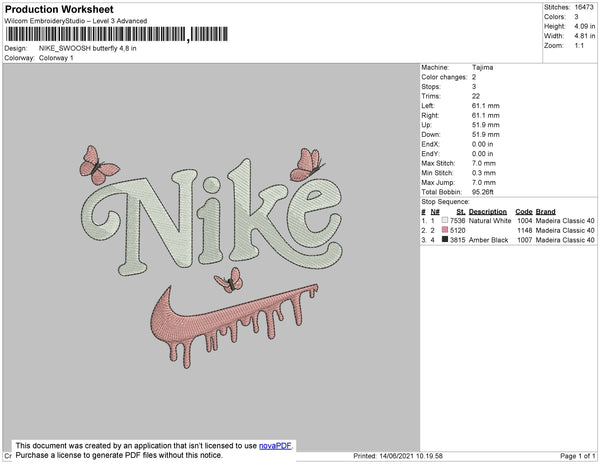Click the barcode image in the header
Image resolution: width=600 pixels, height=464 pixels.
117,34
